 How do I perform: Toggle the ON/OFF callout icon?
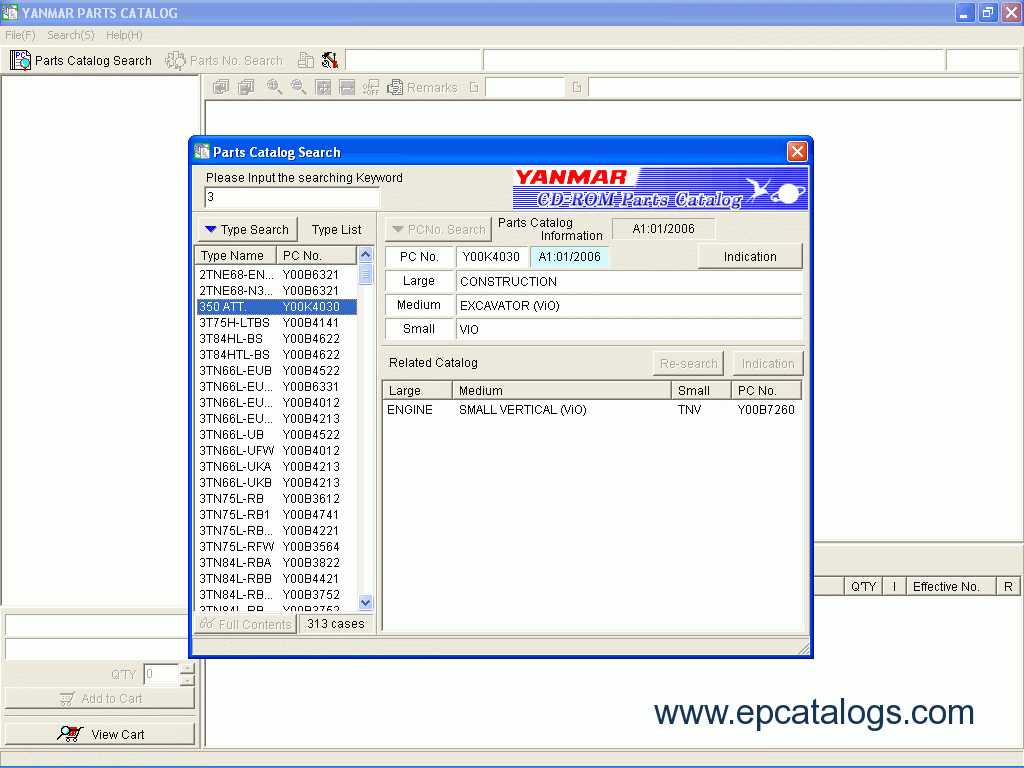click(371, 87)
